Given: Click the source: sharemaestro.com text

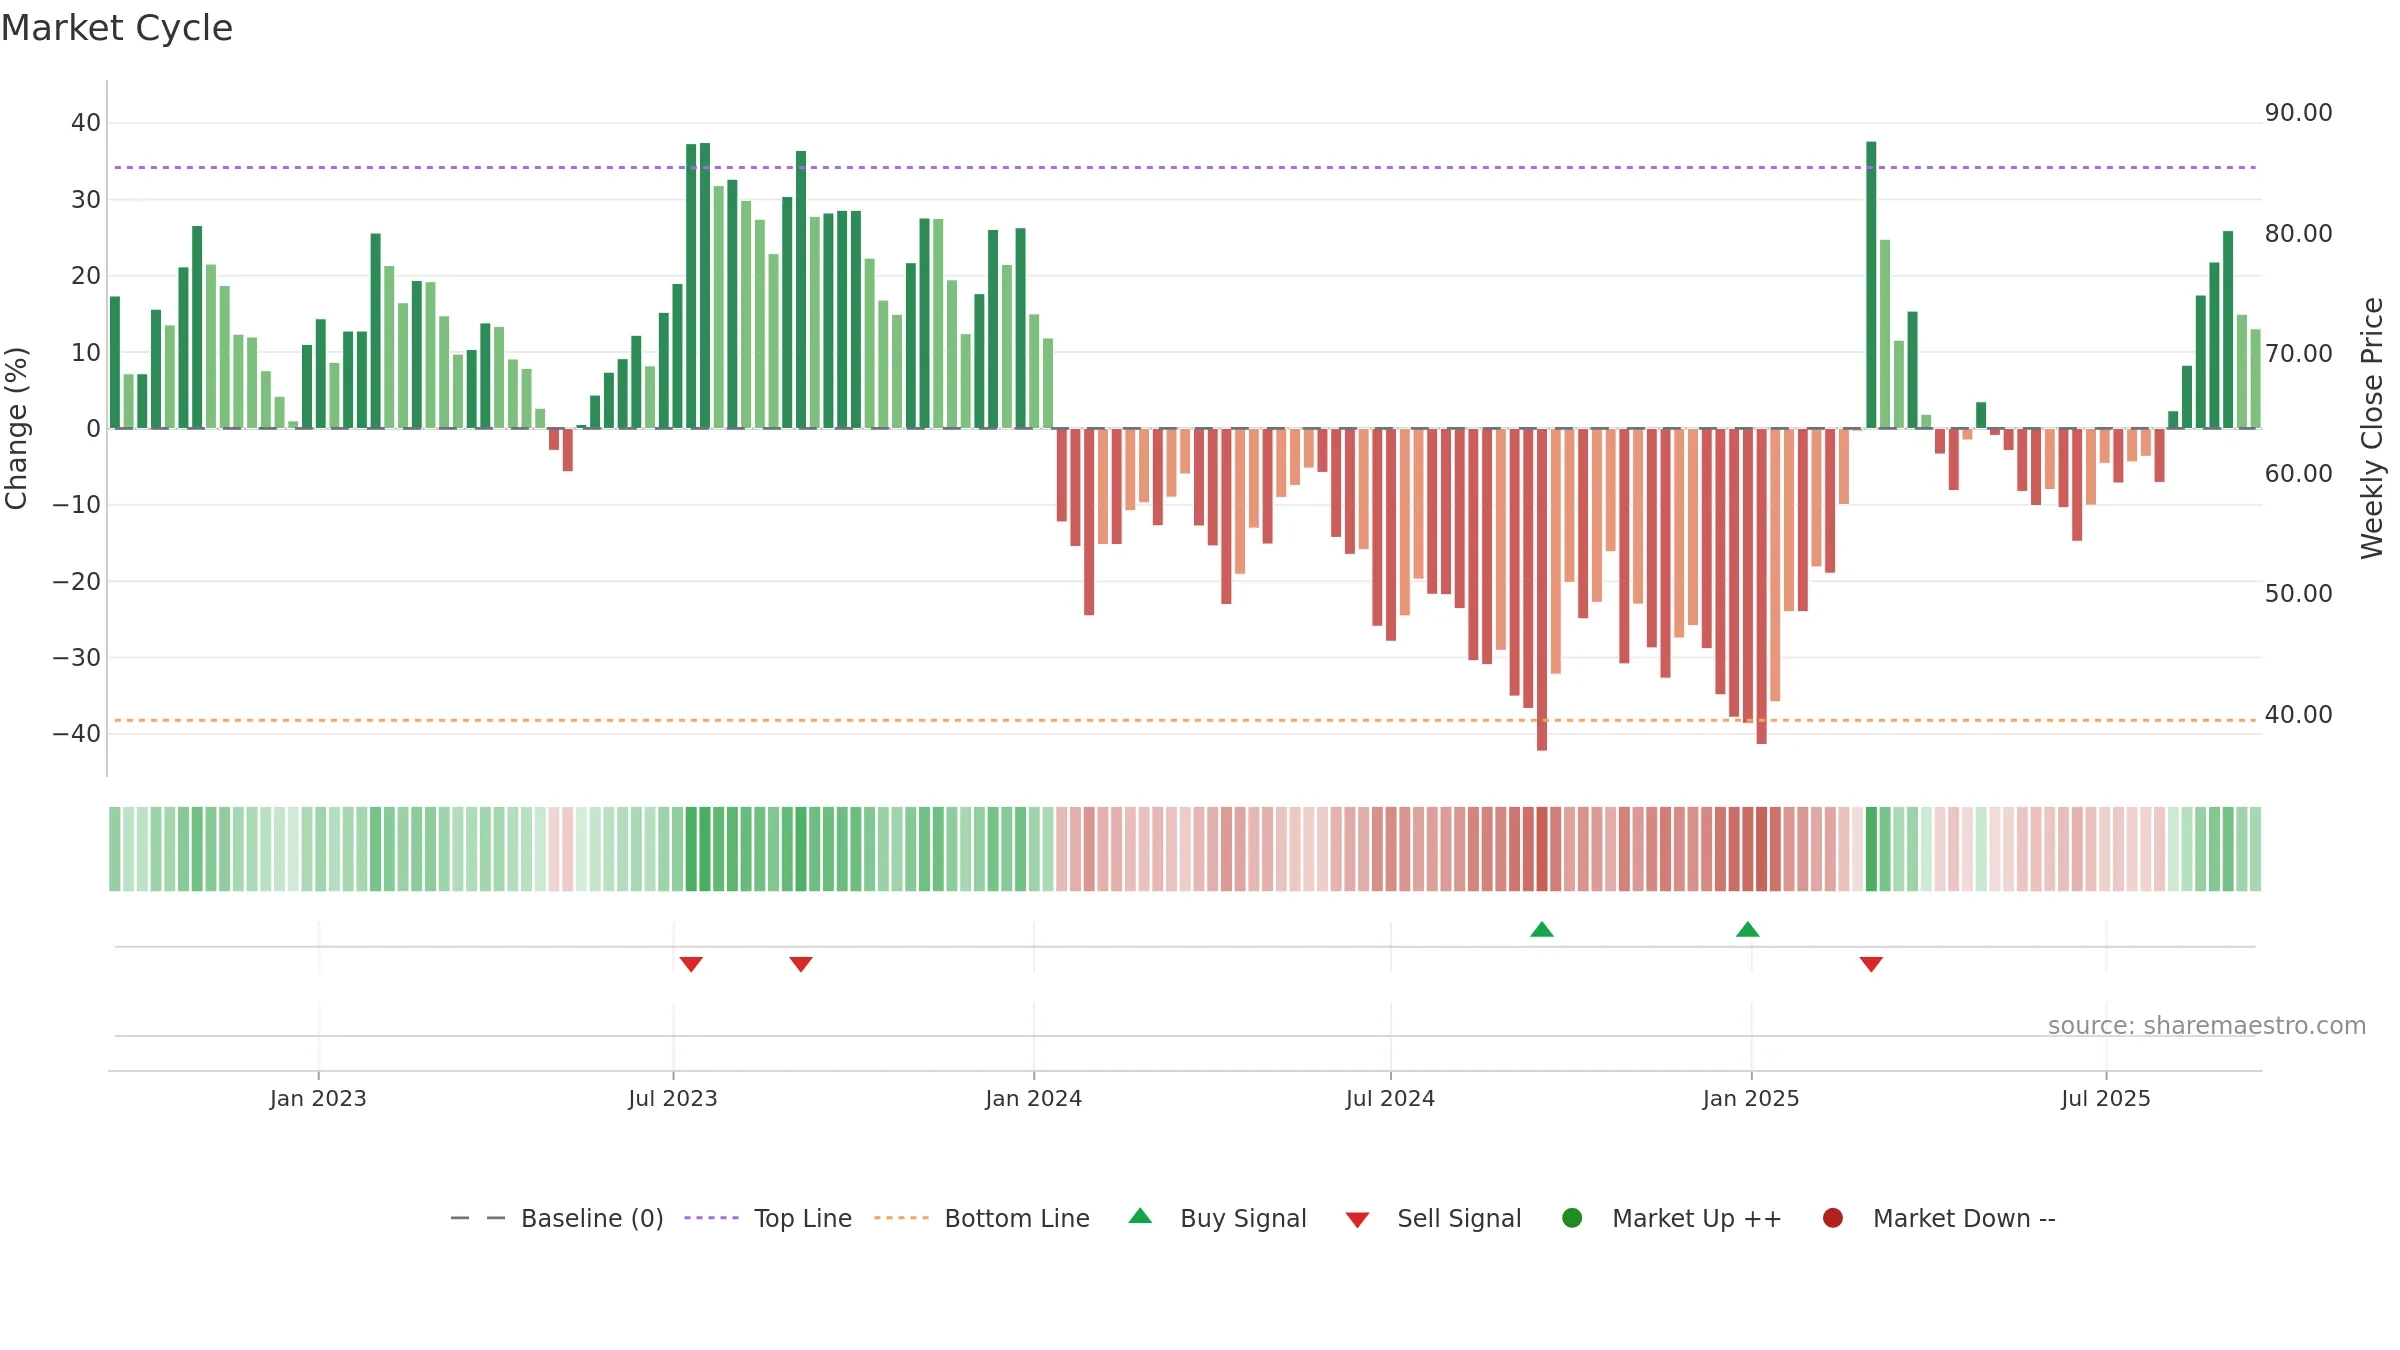Looking at the screenshot, I should click(x=2207, y=1026).
